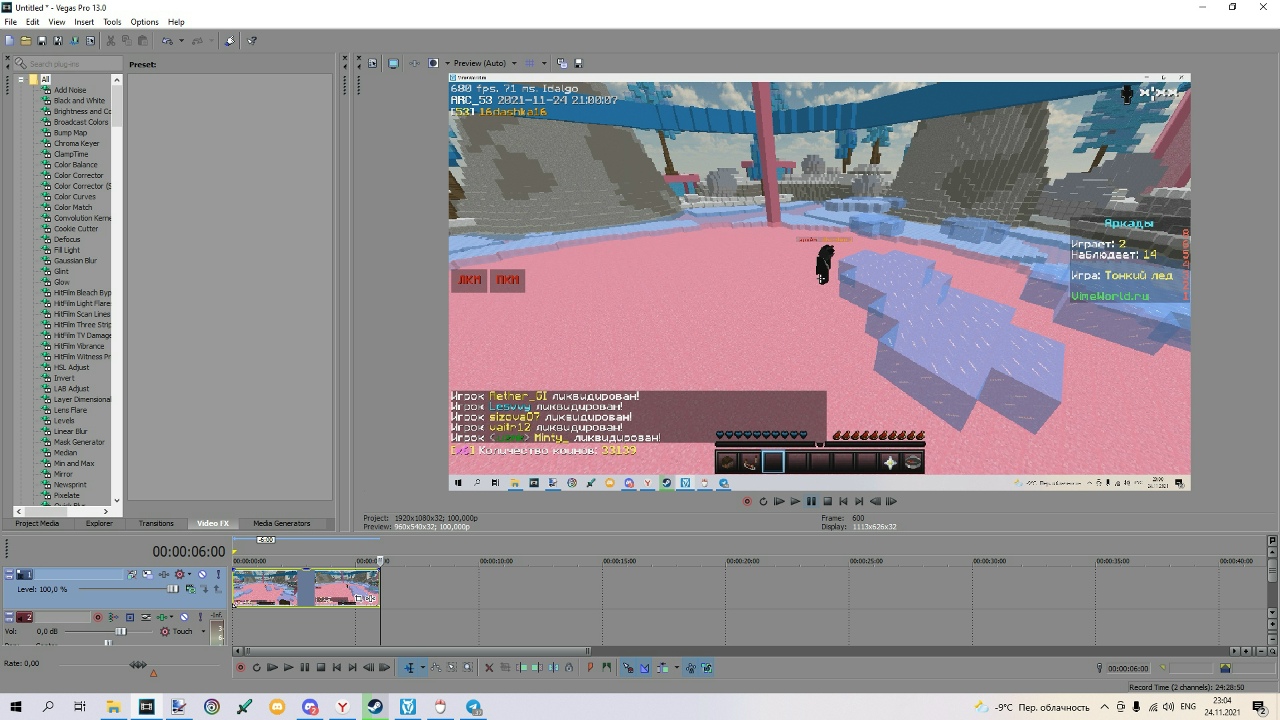
Task: Arm audio track 2 for recording
Action: click(x=98, y=617)
